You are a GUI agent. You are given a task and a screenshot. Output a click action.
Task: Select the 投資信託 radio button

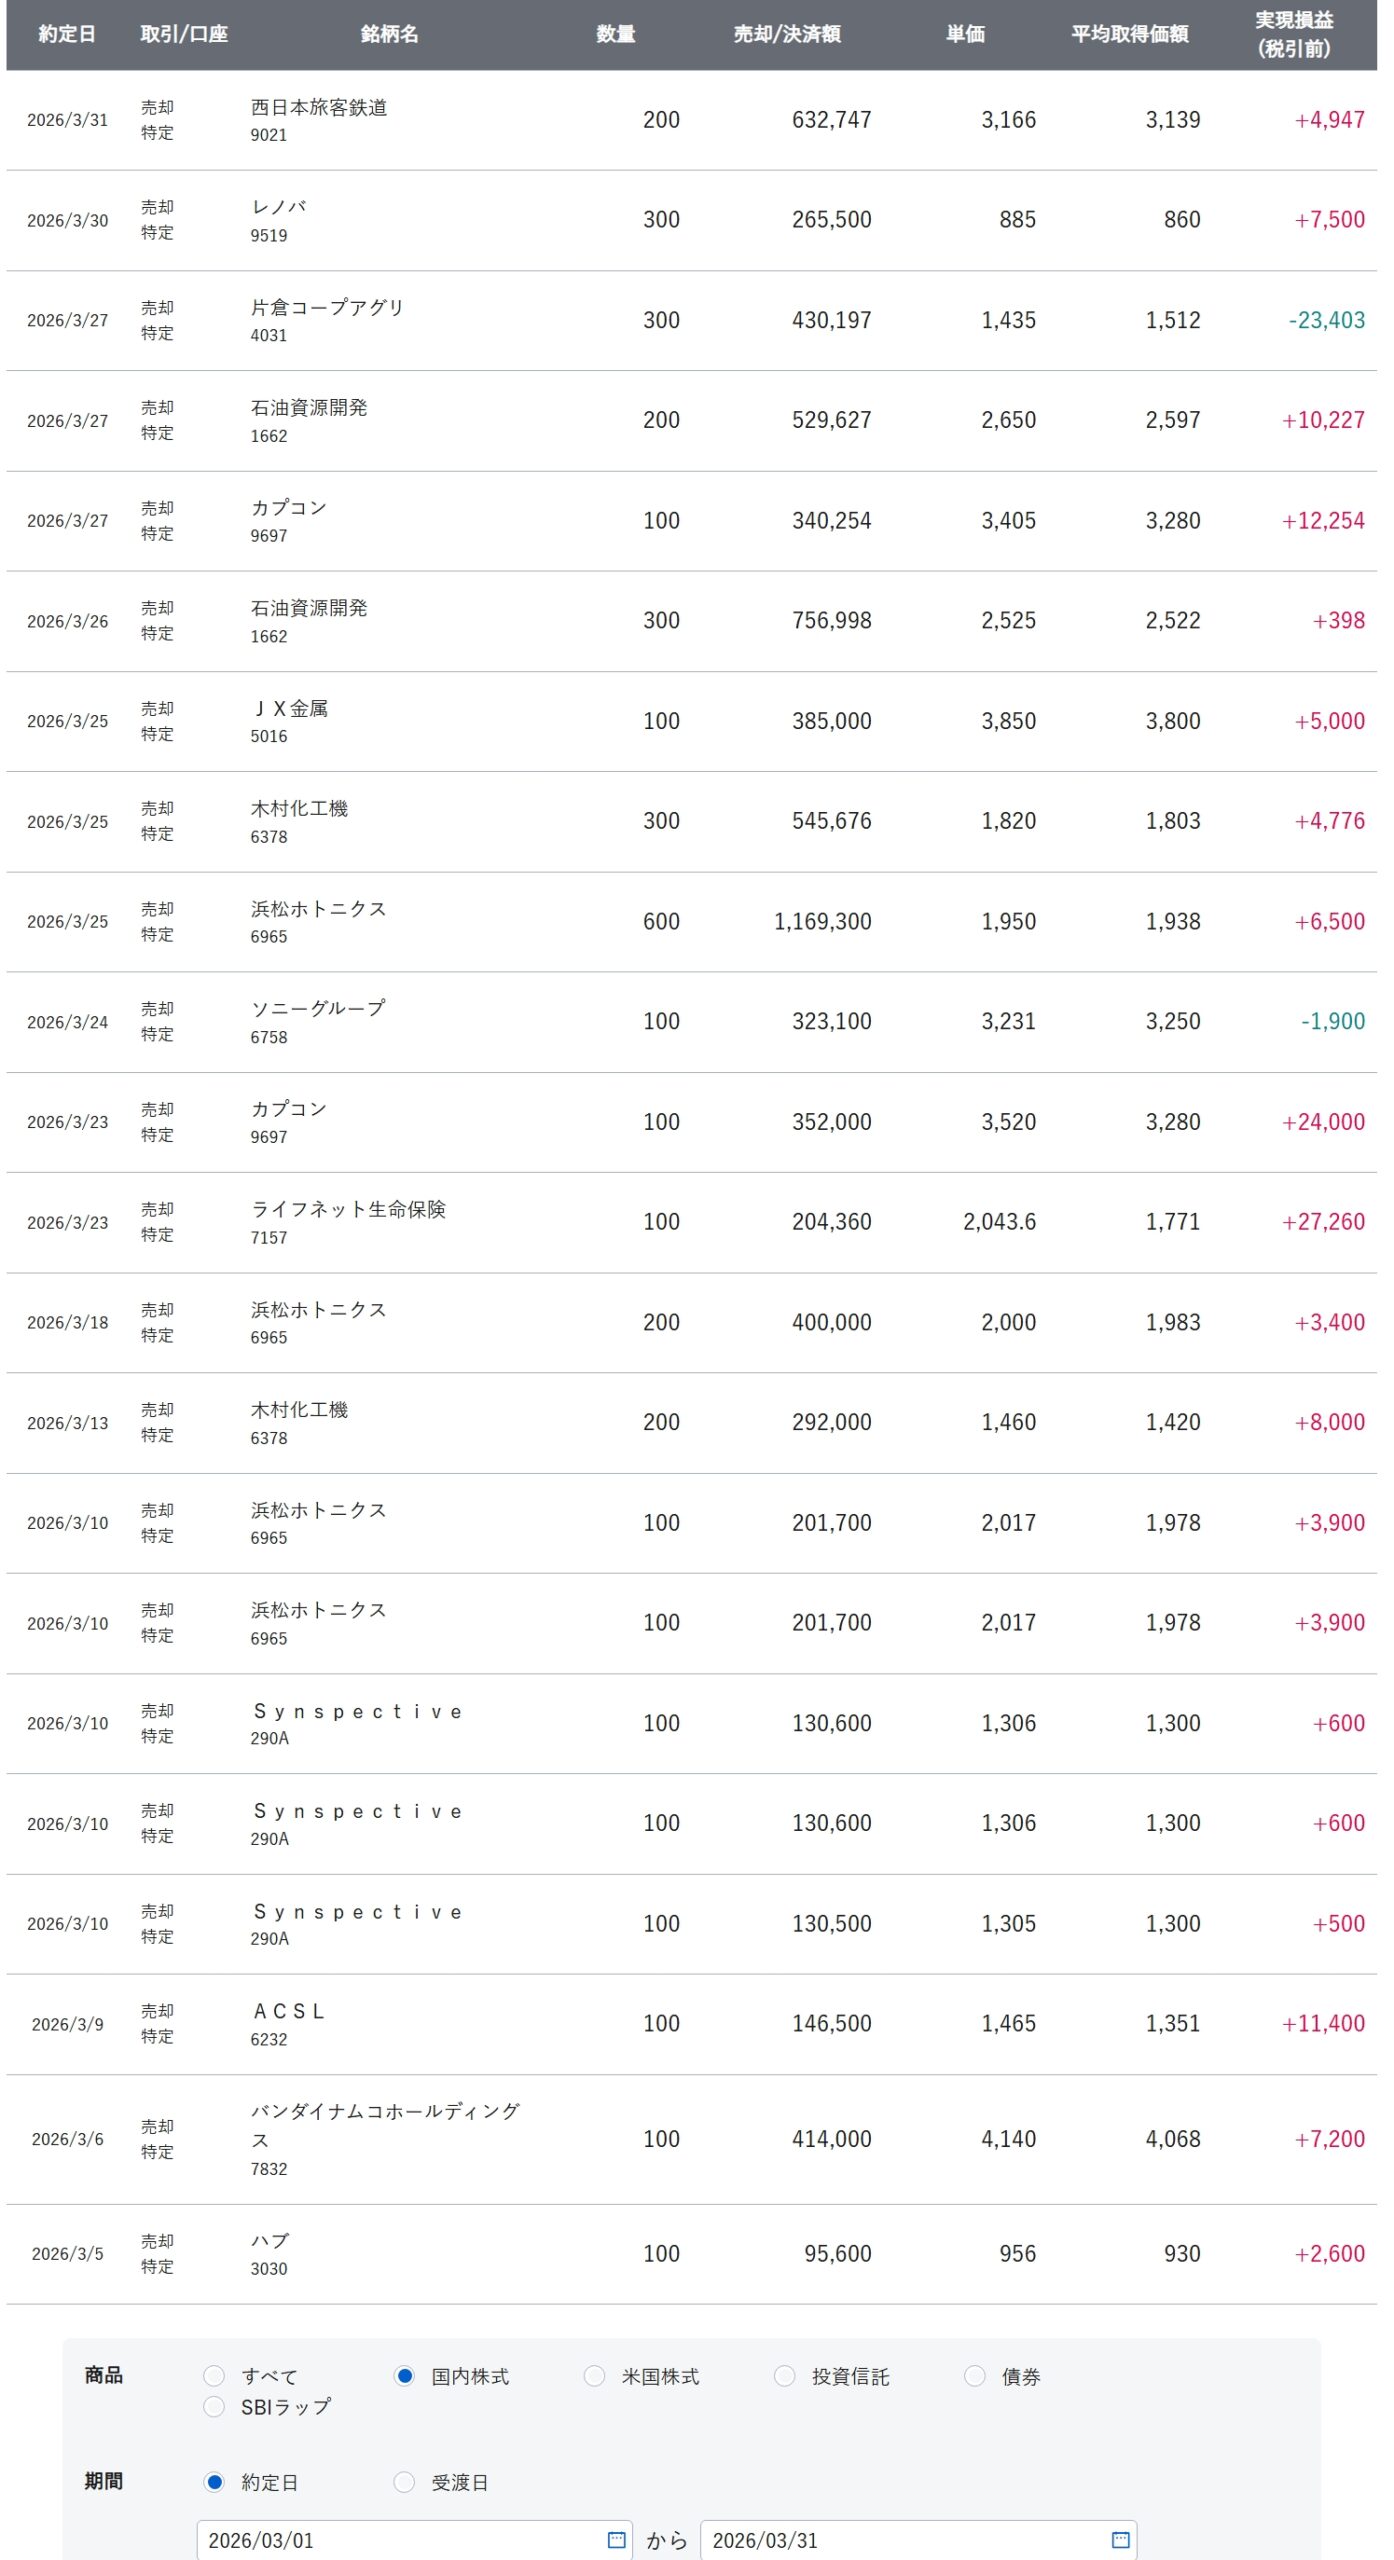785,2375
